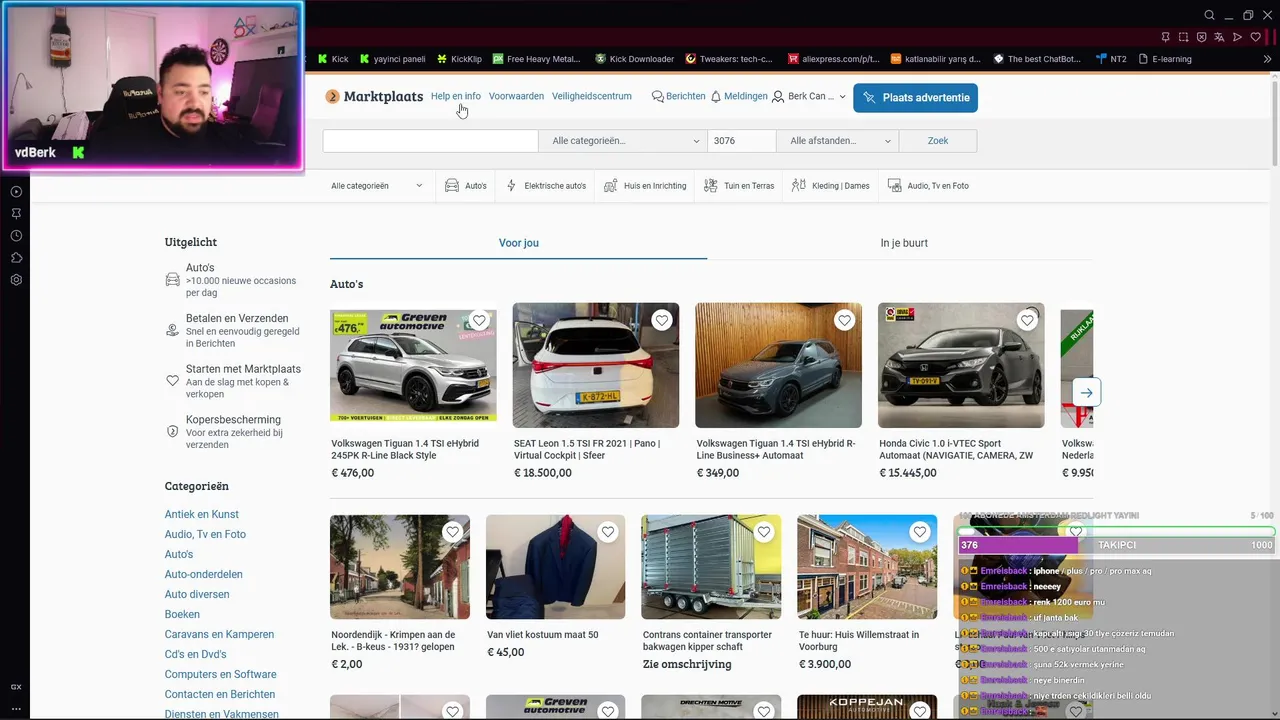Favorite the Huis Willemstraat listing heart
The image size is (1280, 720).
920,533
